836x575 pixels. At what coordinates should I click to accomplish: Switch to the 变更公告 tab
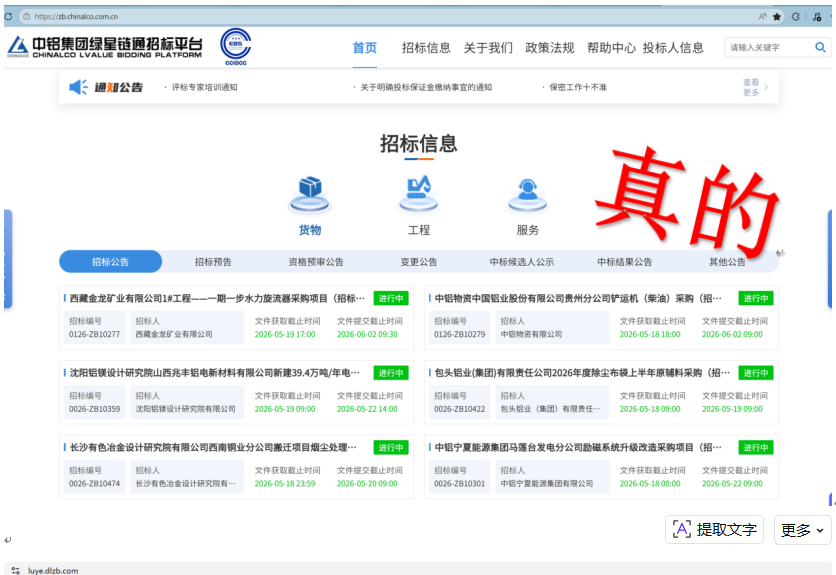pos(419,262)
